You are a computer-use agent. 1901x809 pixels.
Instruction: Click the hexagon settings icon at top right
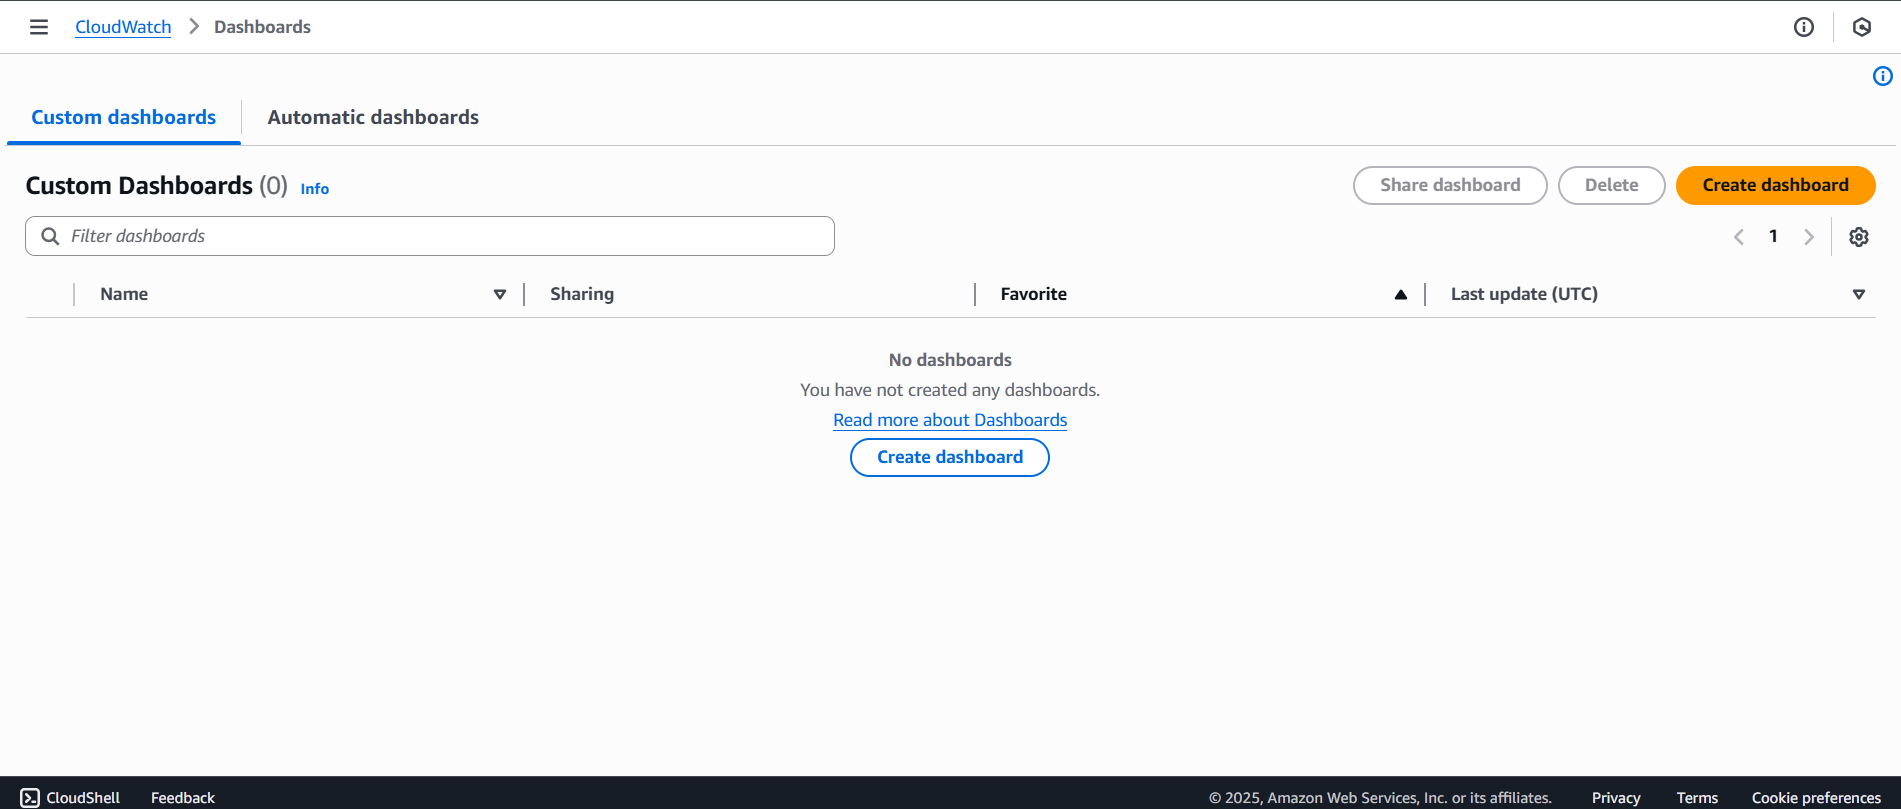click(1861, 27)
